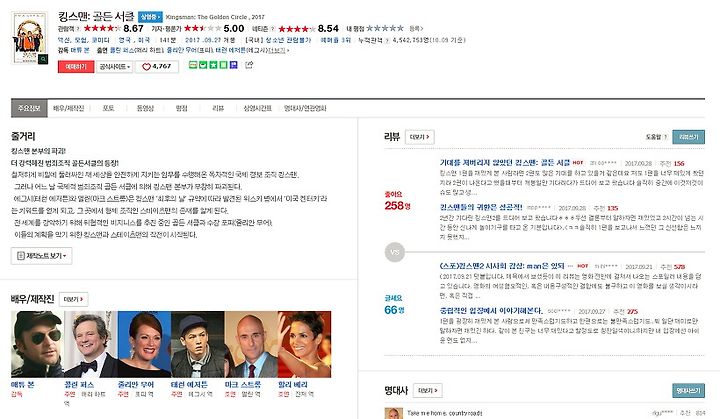Viewport: 720px width, 419px height.
Task: Switch to the 포토 tab
Action: tap(108, 108)
